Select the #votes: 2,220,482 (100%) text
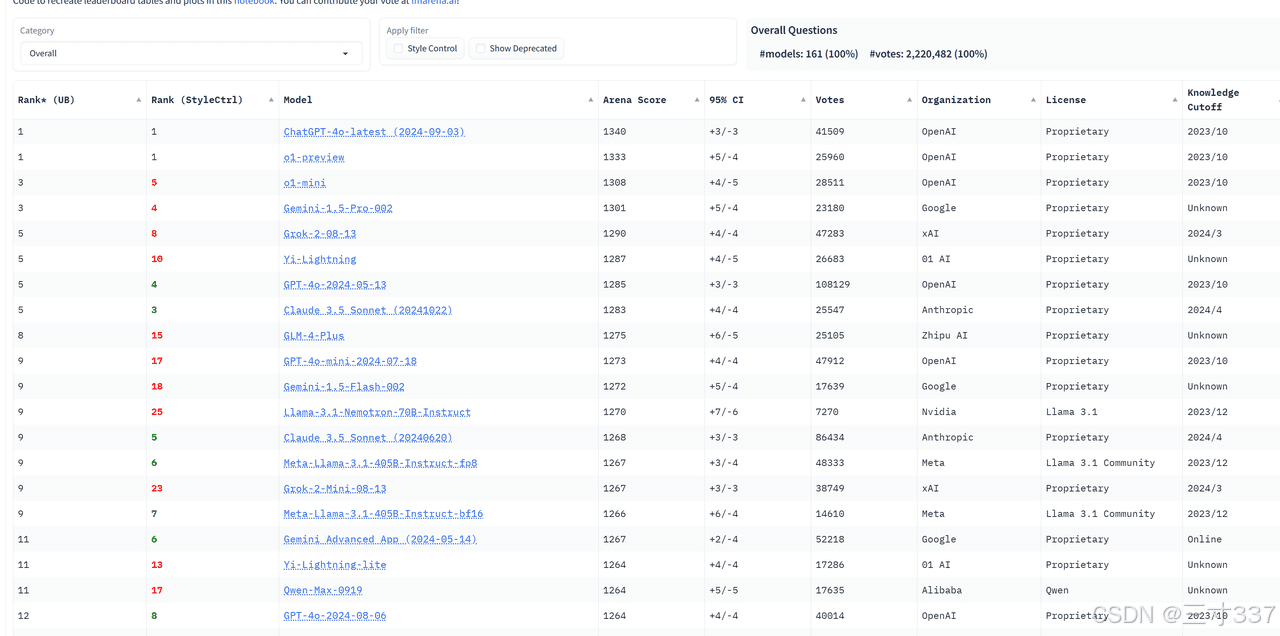This screenshot has height=636, width=1280. [x=928, y=54]
